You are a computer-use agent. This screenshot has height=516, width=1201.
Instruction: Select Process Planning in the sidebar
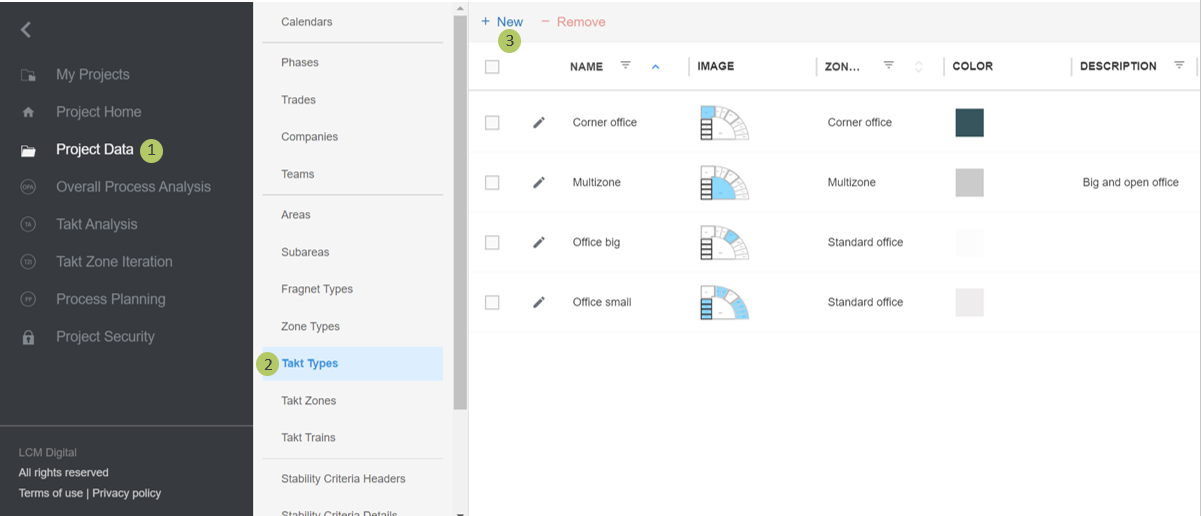[x=110, y=299]
